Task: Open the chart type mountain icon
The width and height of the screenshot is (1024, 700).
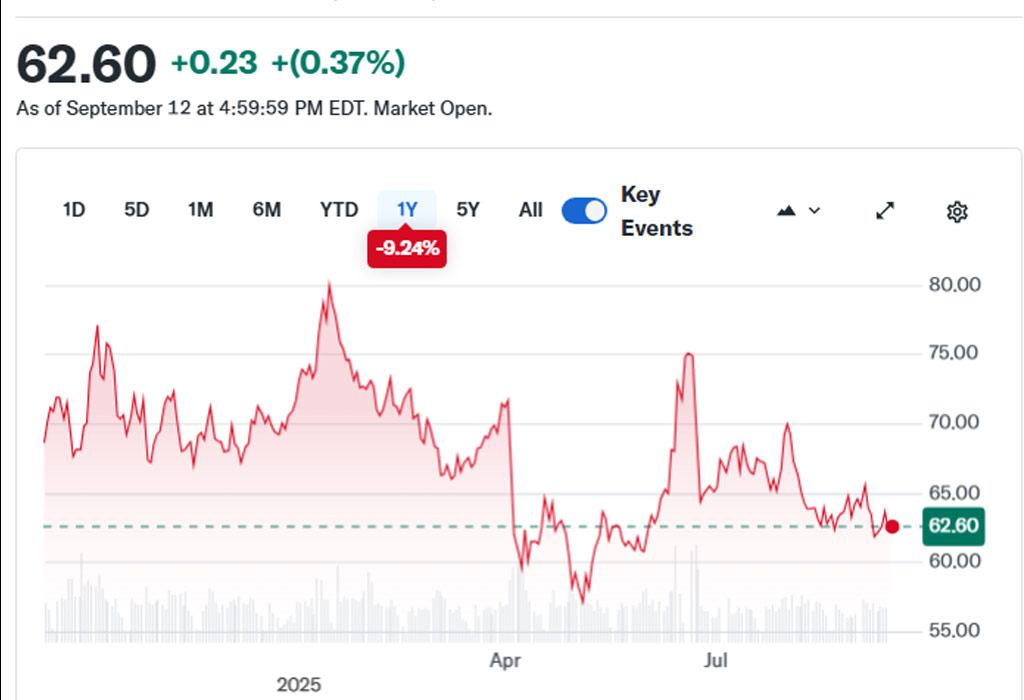Action: click(787, 211)
